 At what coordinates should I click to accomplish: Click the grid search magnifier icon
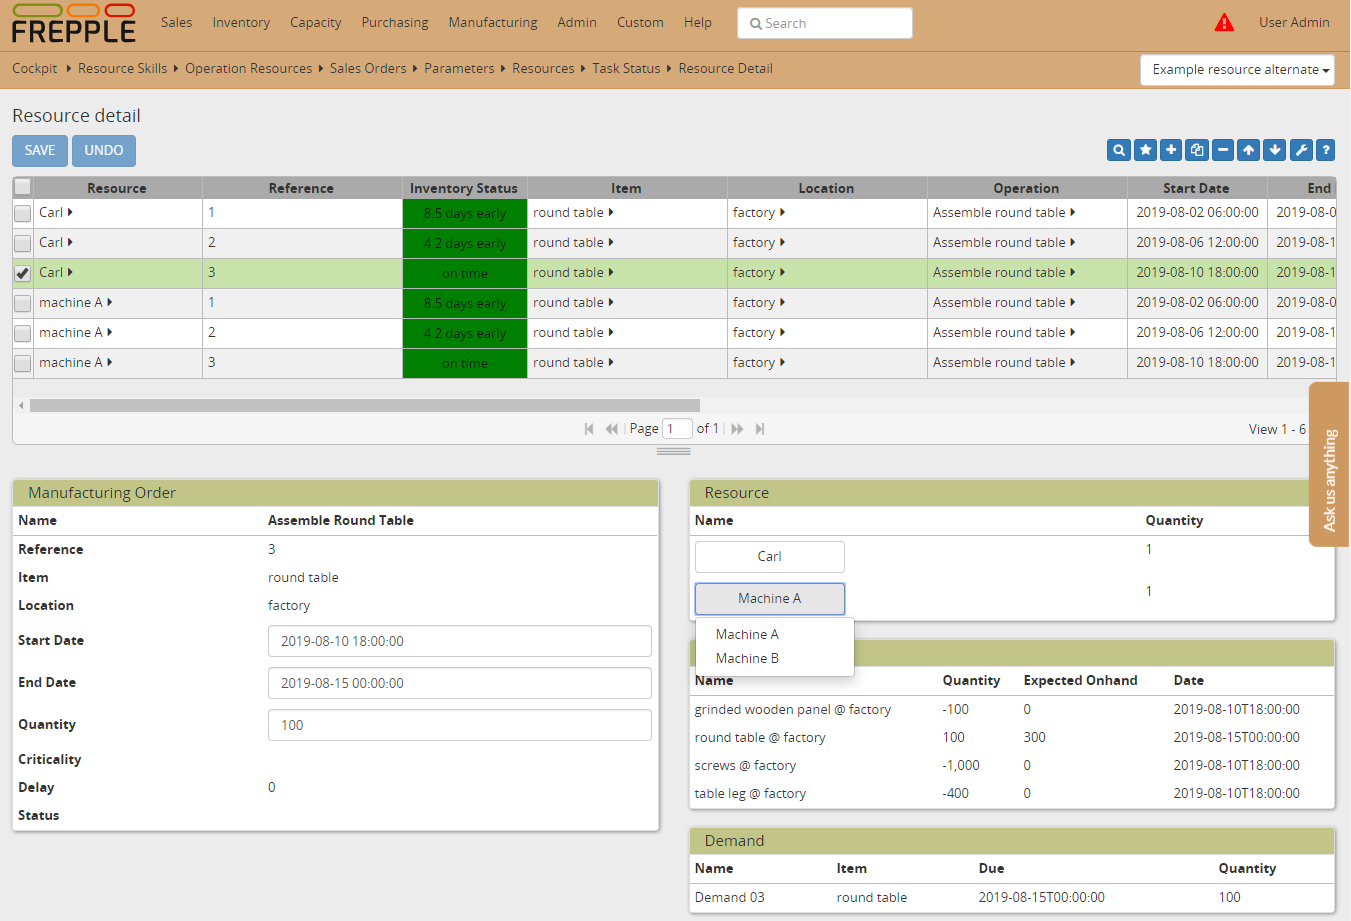[x=1119, y=150]
